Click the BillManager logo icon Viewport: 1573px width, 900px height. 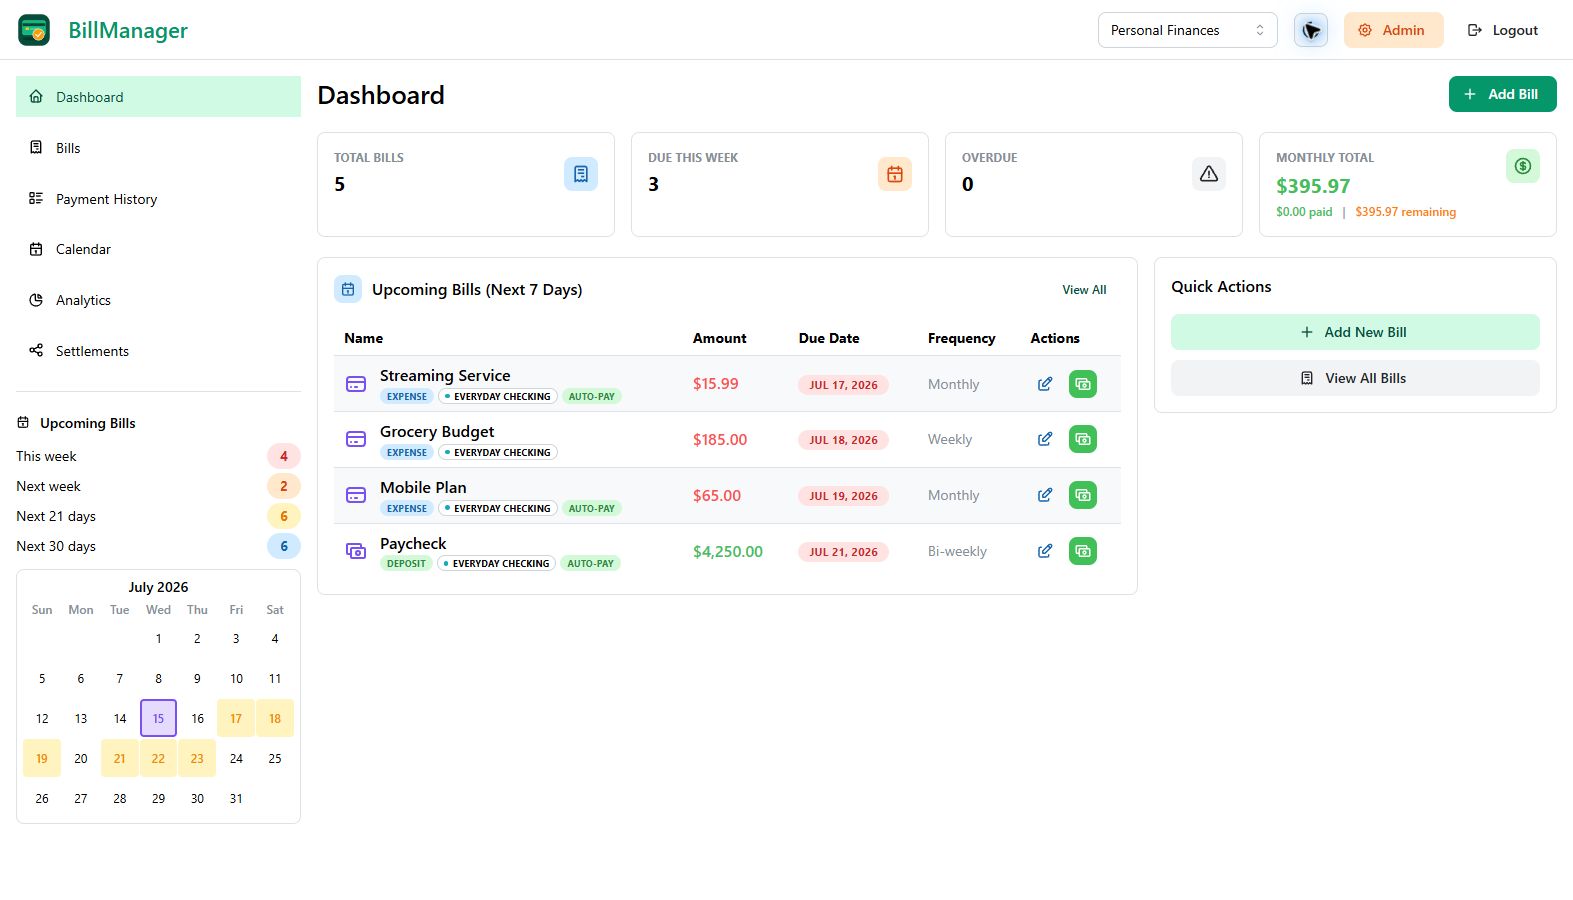tap(34, 30)
